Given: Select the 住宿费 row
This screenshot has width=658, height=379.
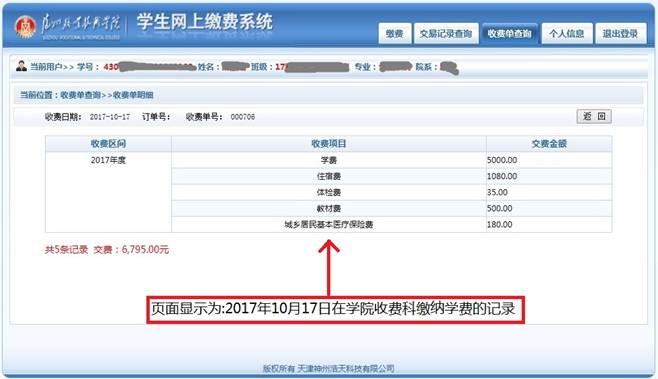Looking at the screenshot, I should click(392, 176).
